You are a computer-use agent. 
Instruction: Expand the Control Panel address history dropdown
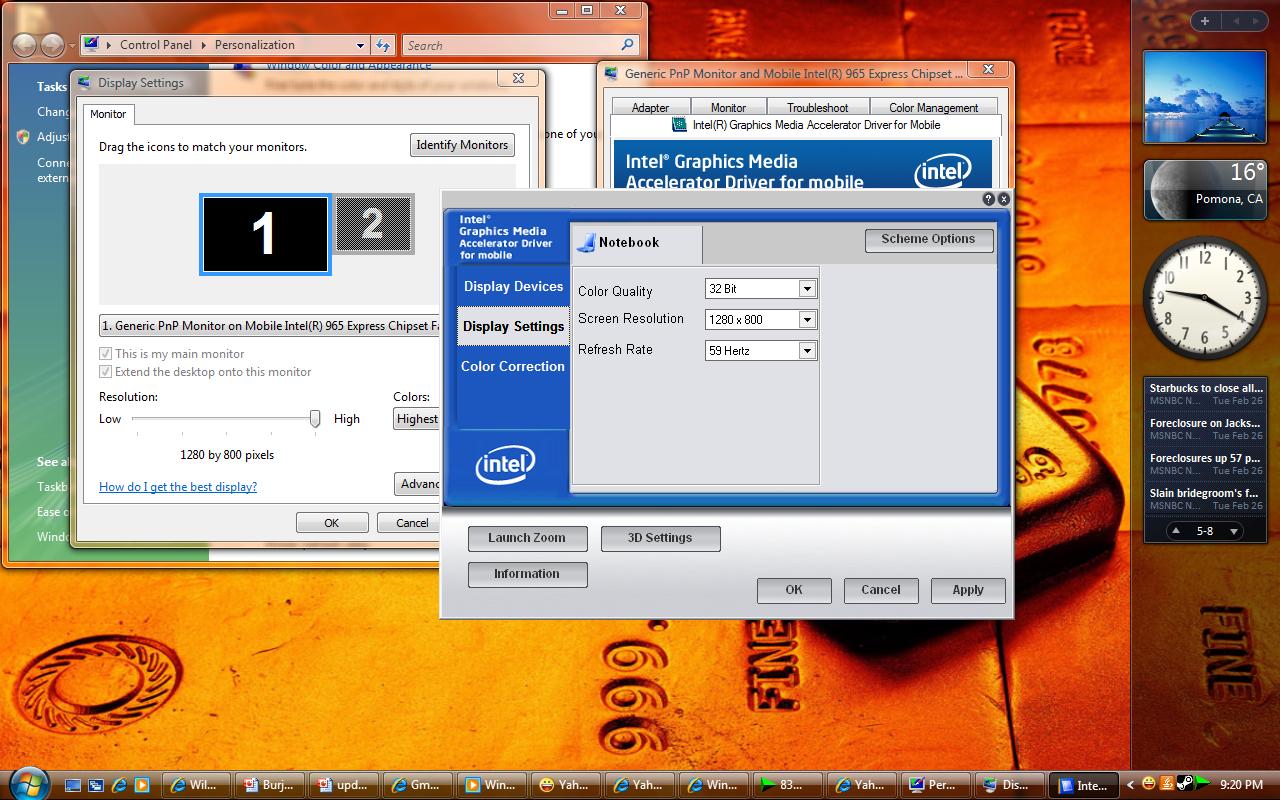tap(361, 45)
